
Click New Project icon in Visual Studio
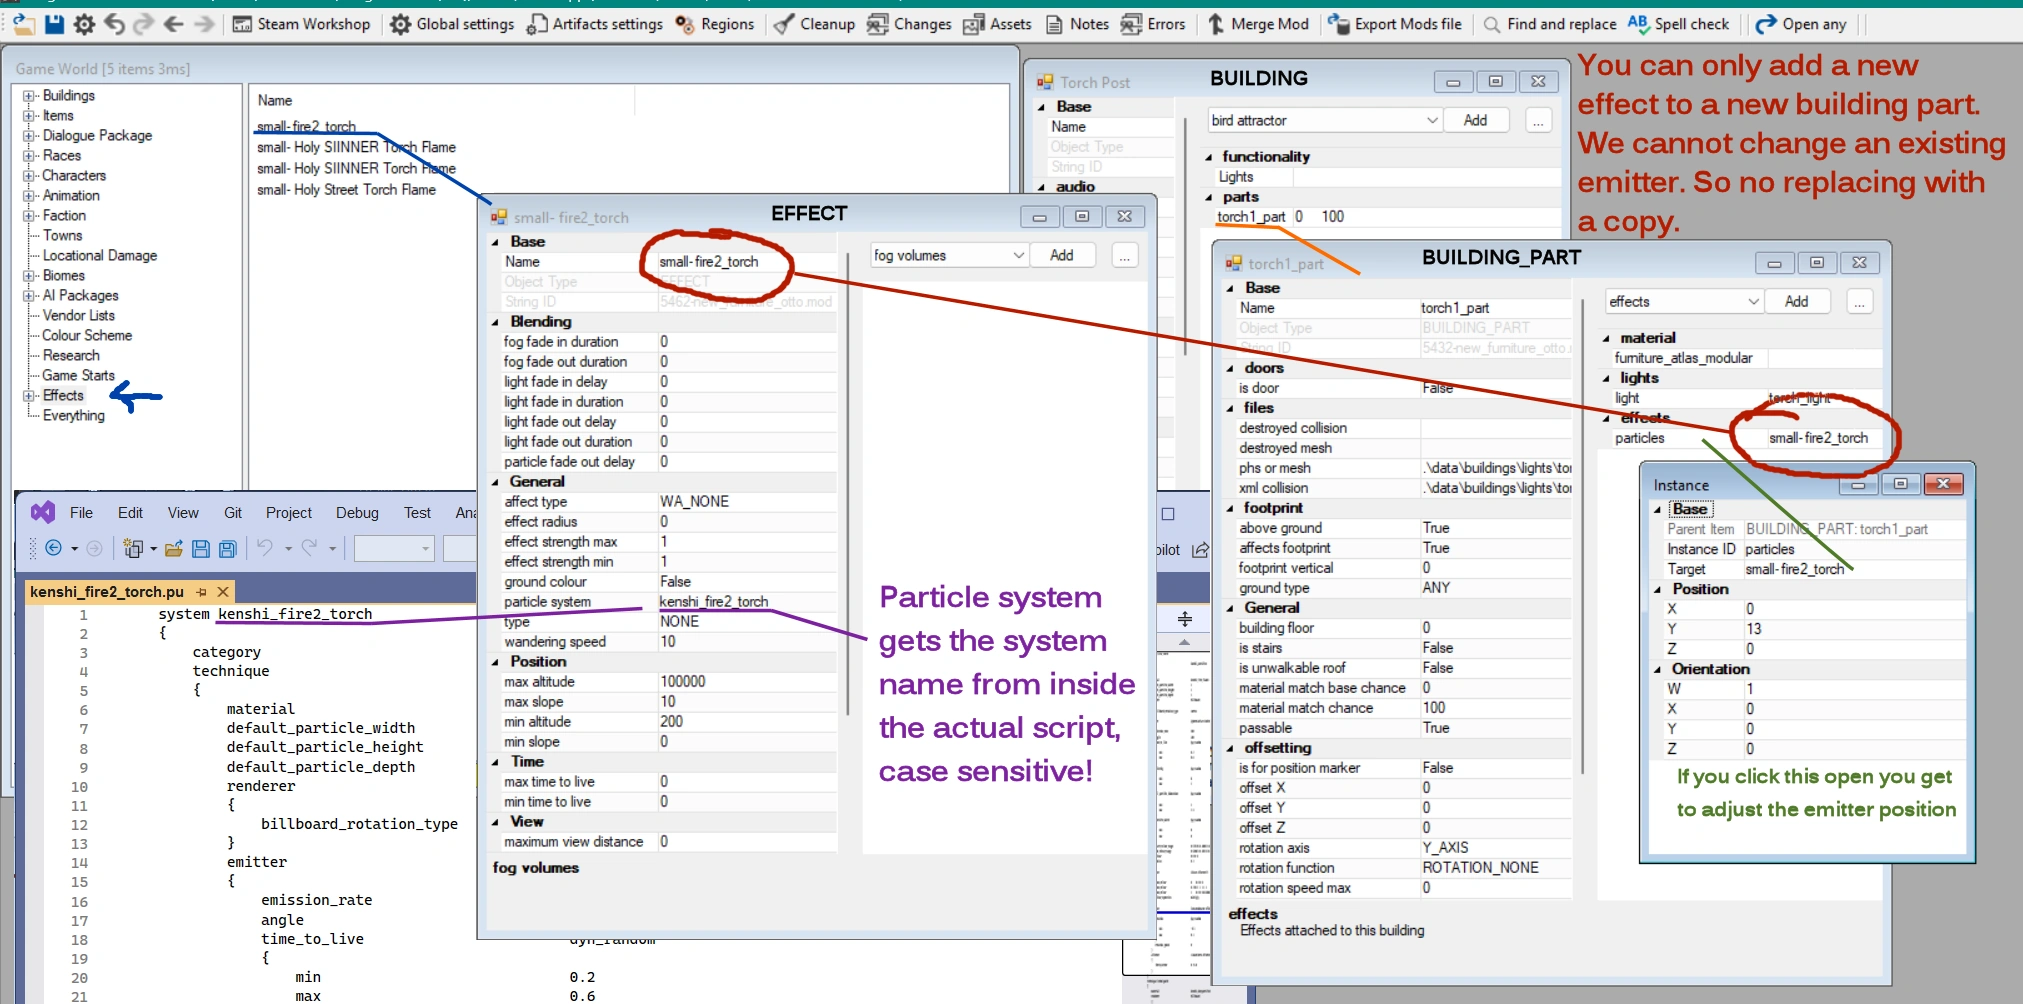(132, 548)
